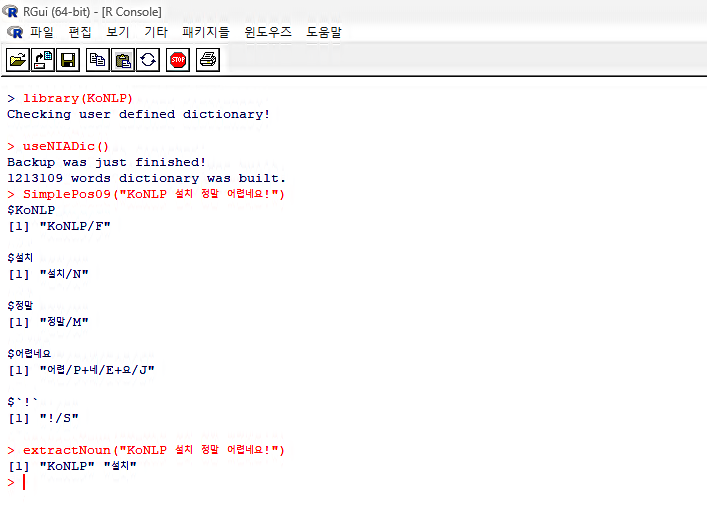707x513 pixels.
Task: Click the library(KoNLP) command line
Action: (x=70, y=98)
